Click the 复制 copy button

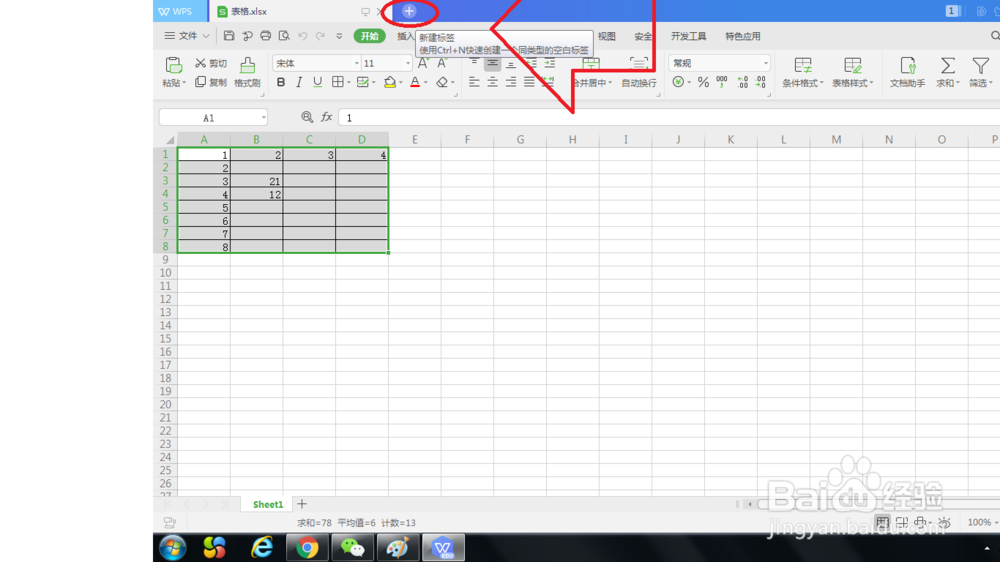211,82
